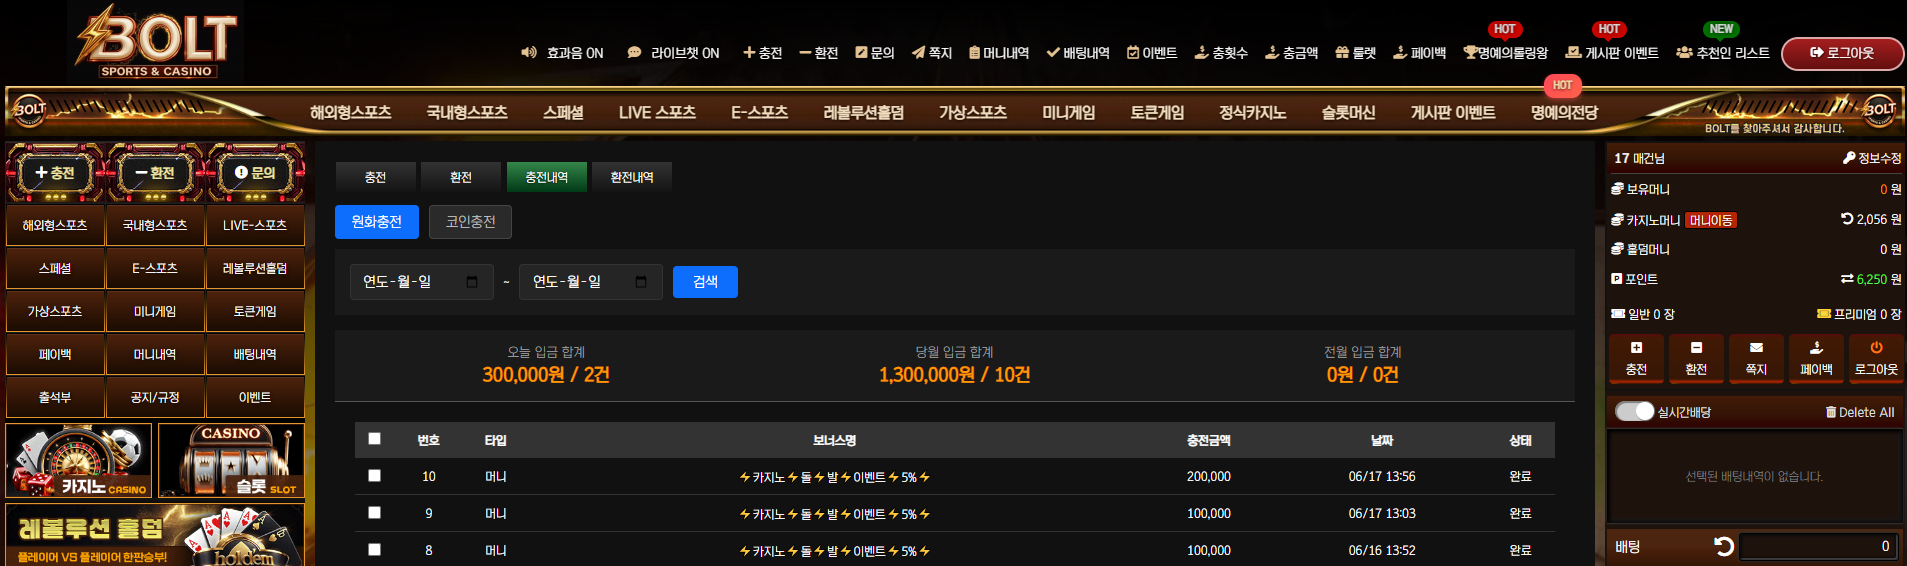
Task: Check the checkbox for row number 10
Action: (374, 476)
